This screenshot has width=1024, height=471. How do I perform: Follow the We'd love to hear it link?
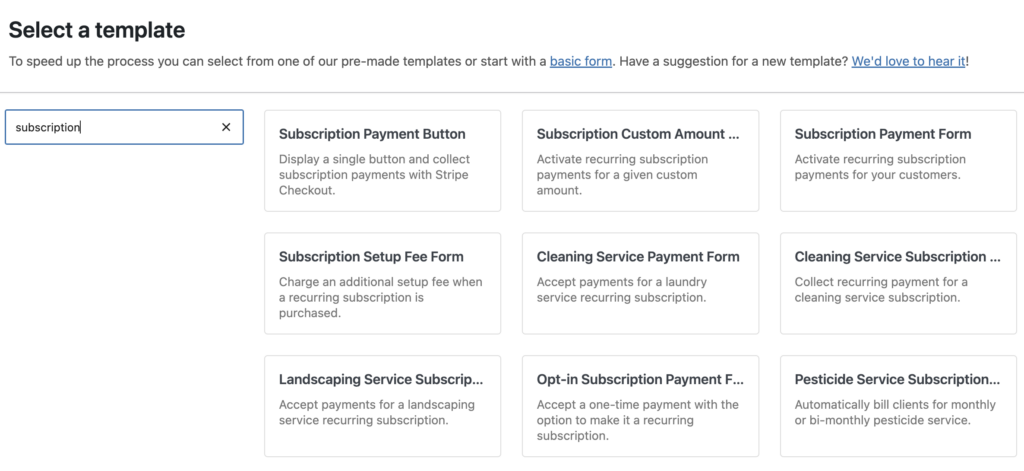908,61
